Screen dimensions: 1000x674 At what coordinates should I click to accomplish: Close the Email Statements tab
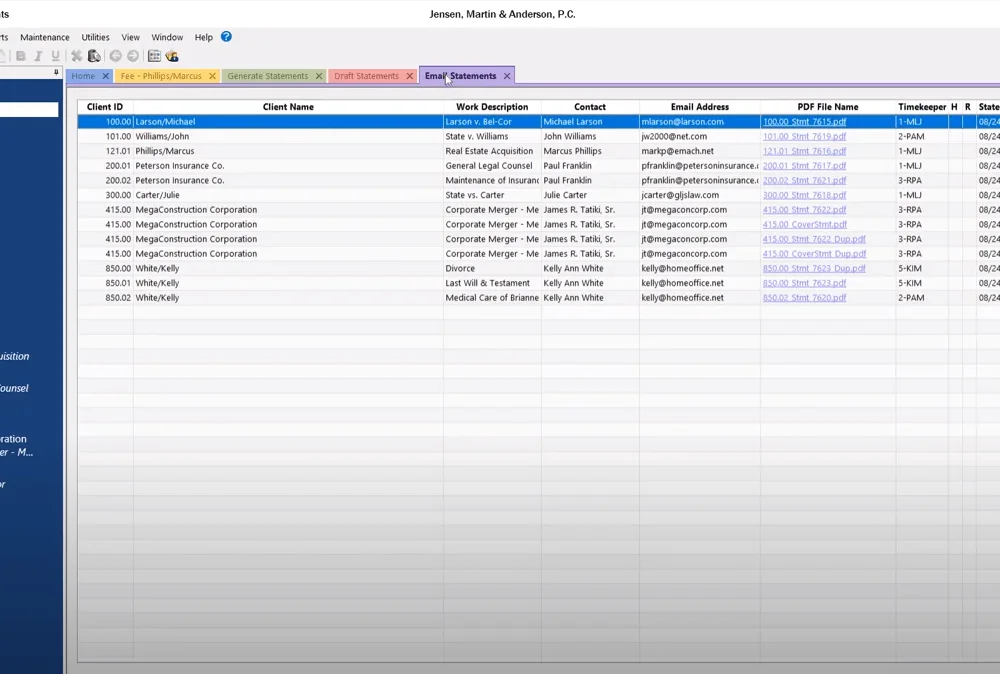(507, 76)
